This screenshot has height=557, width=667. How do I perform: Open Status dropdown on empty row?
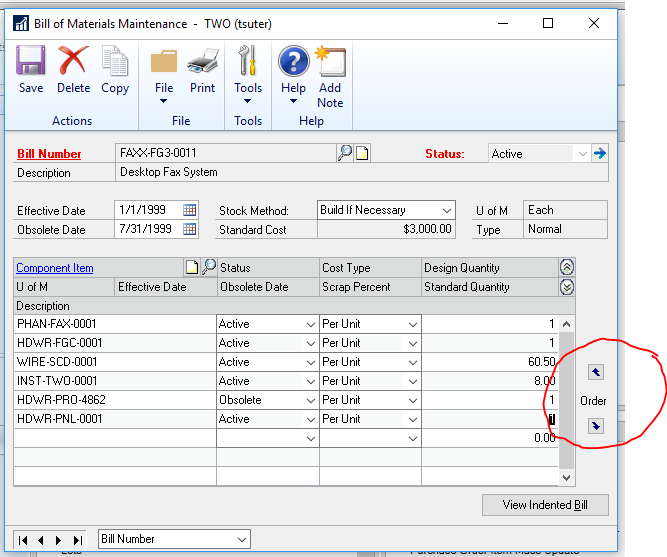311,438
